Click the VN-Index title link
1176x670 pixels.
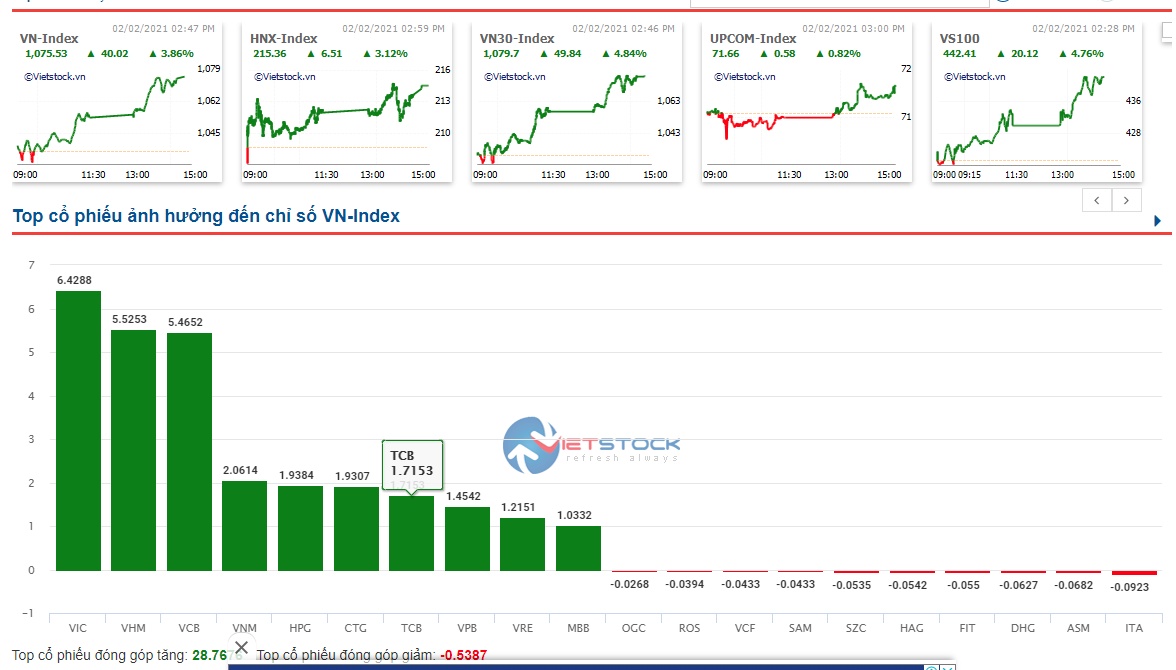(x=49, y=39)
